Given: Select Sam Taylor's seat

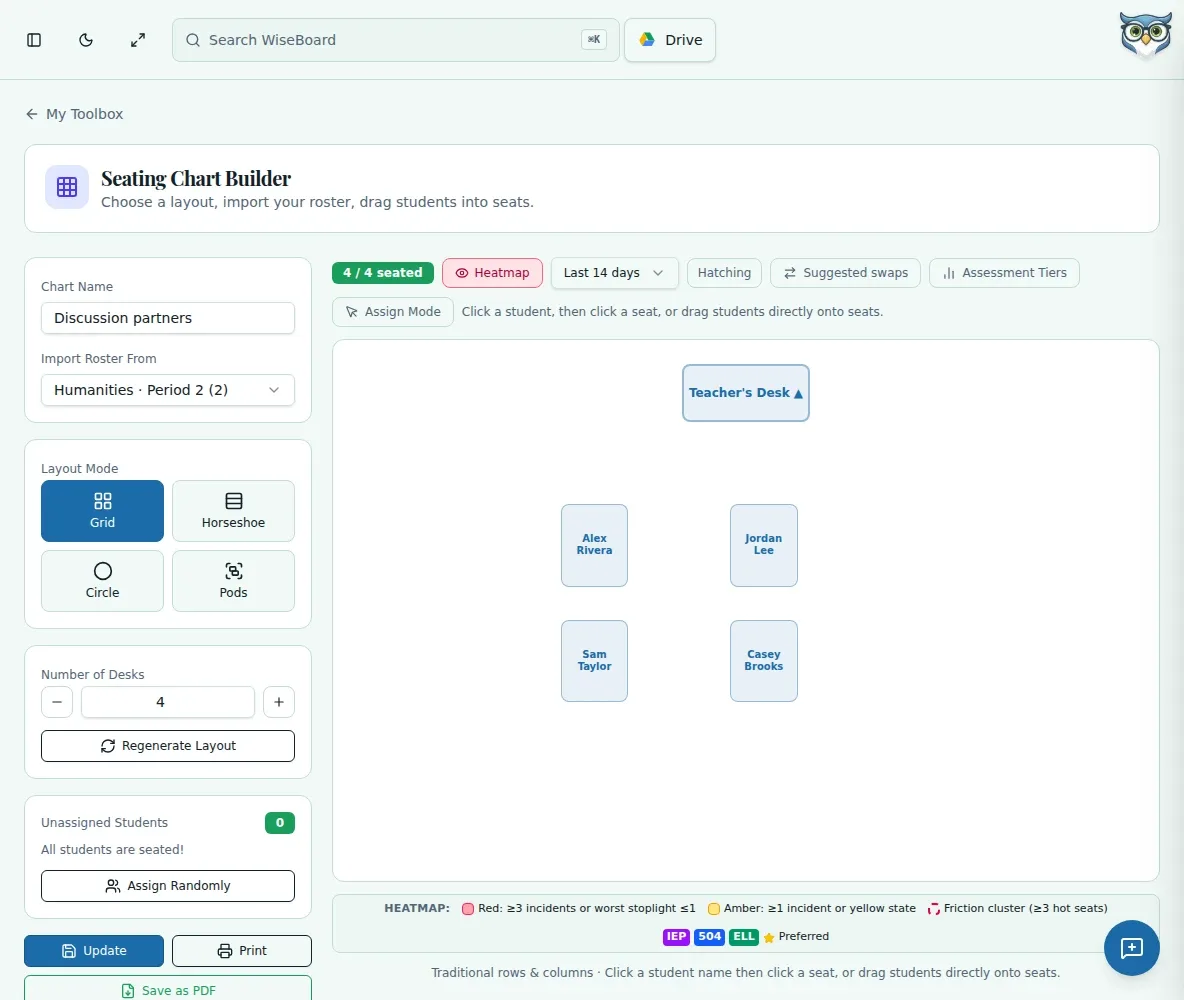Looking at the screenshot, I should tap(594, 661).
